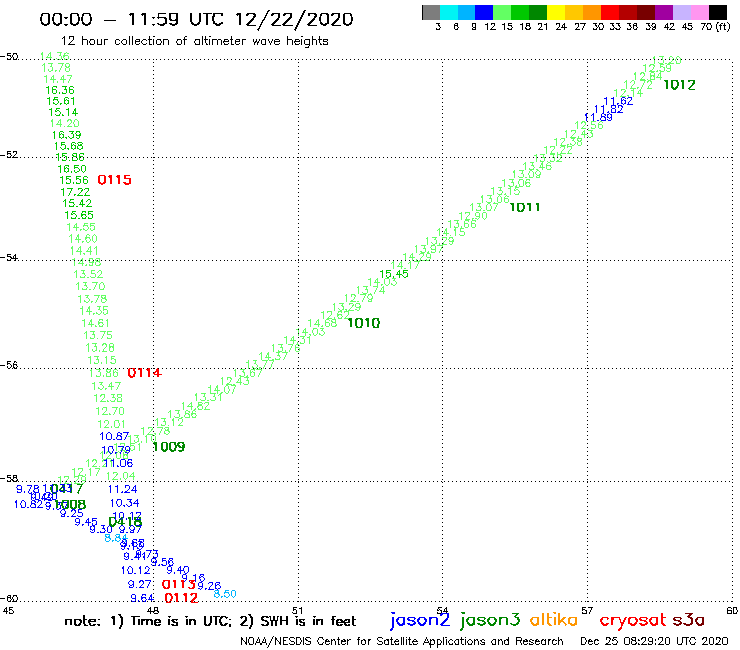
Task: Click the wave height value 16.50
Action: pos(72,169)
